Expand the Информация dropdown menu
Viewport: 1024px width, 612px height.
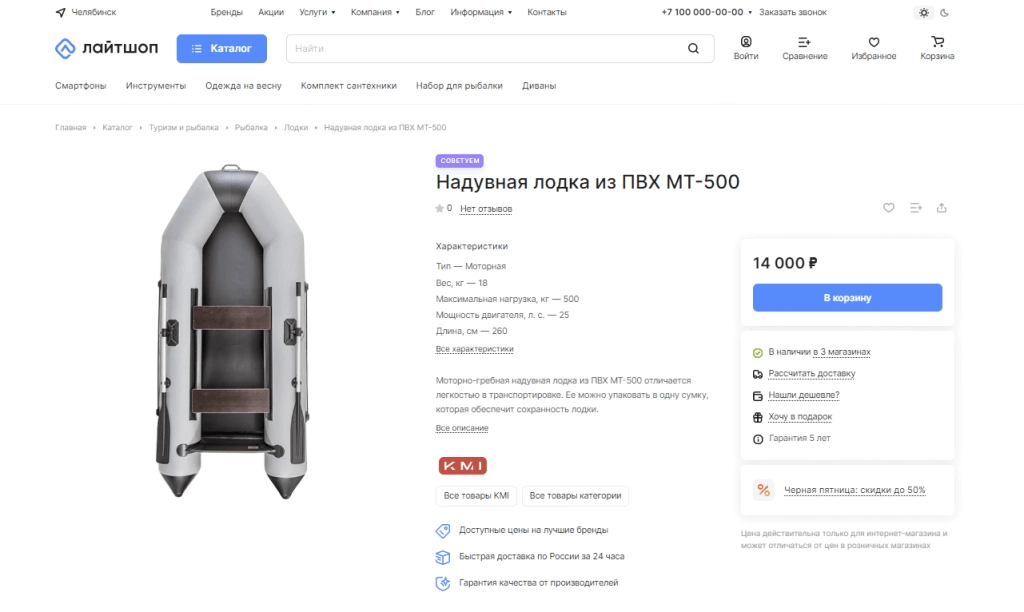pyautogui.click(x=481, y=12)
